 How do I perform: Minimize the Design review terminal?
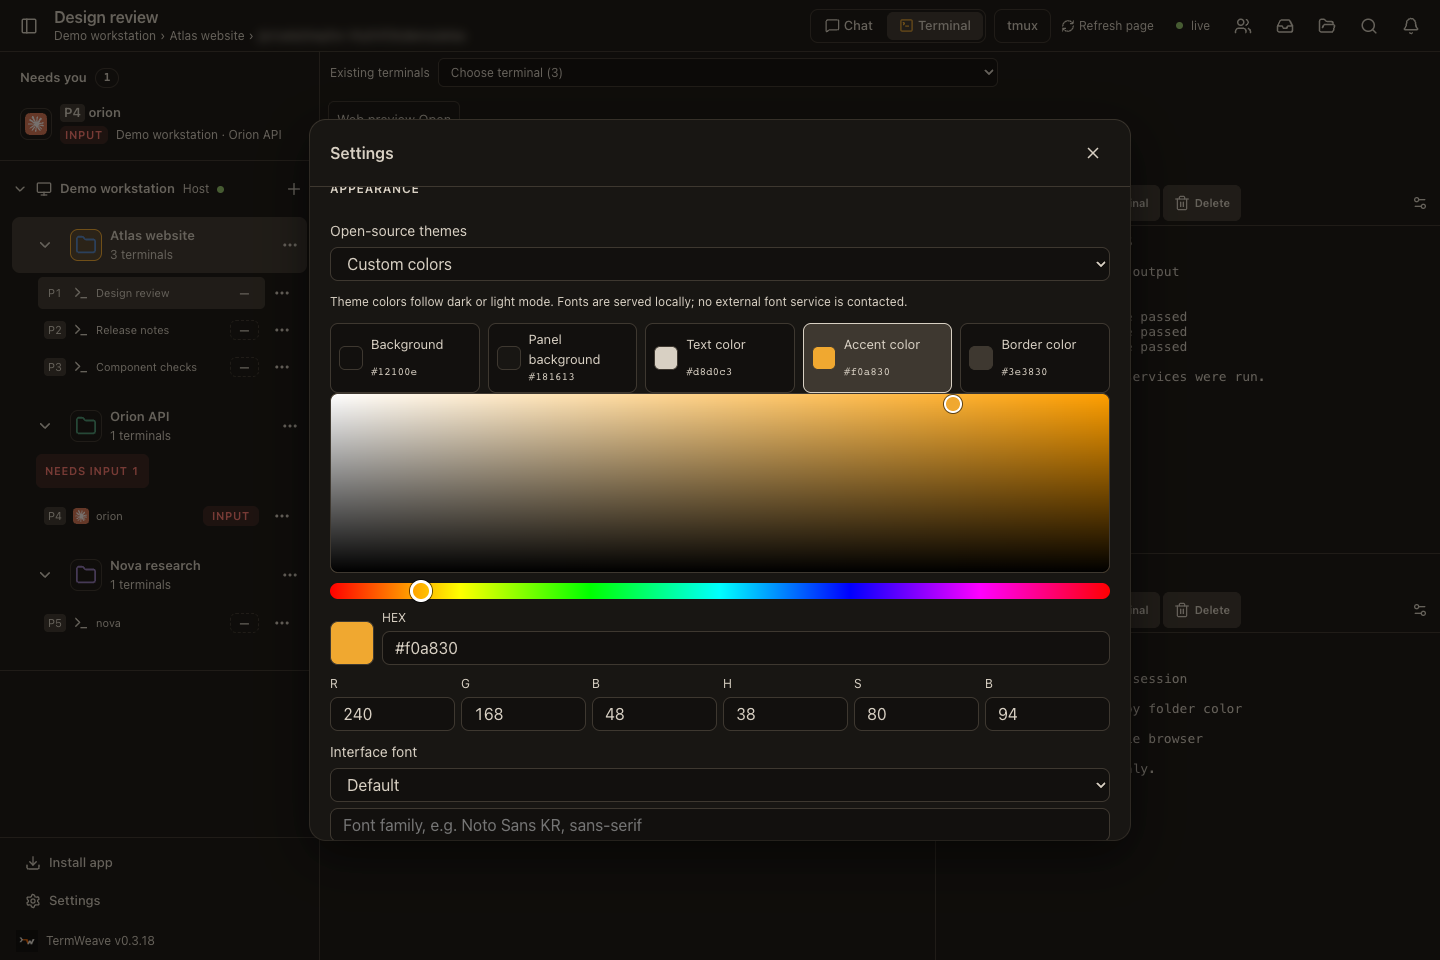[x=244, y=293]
